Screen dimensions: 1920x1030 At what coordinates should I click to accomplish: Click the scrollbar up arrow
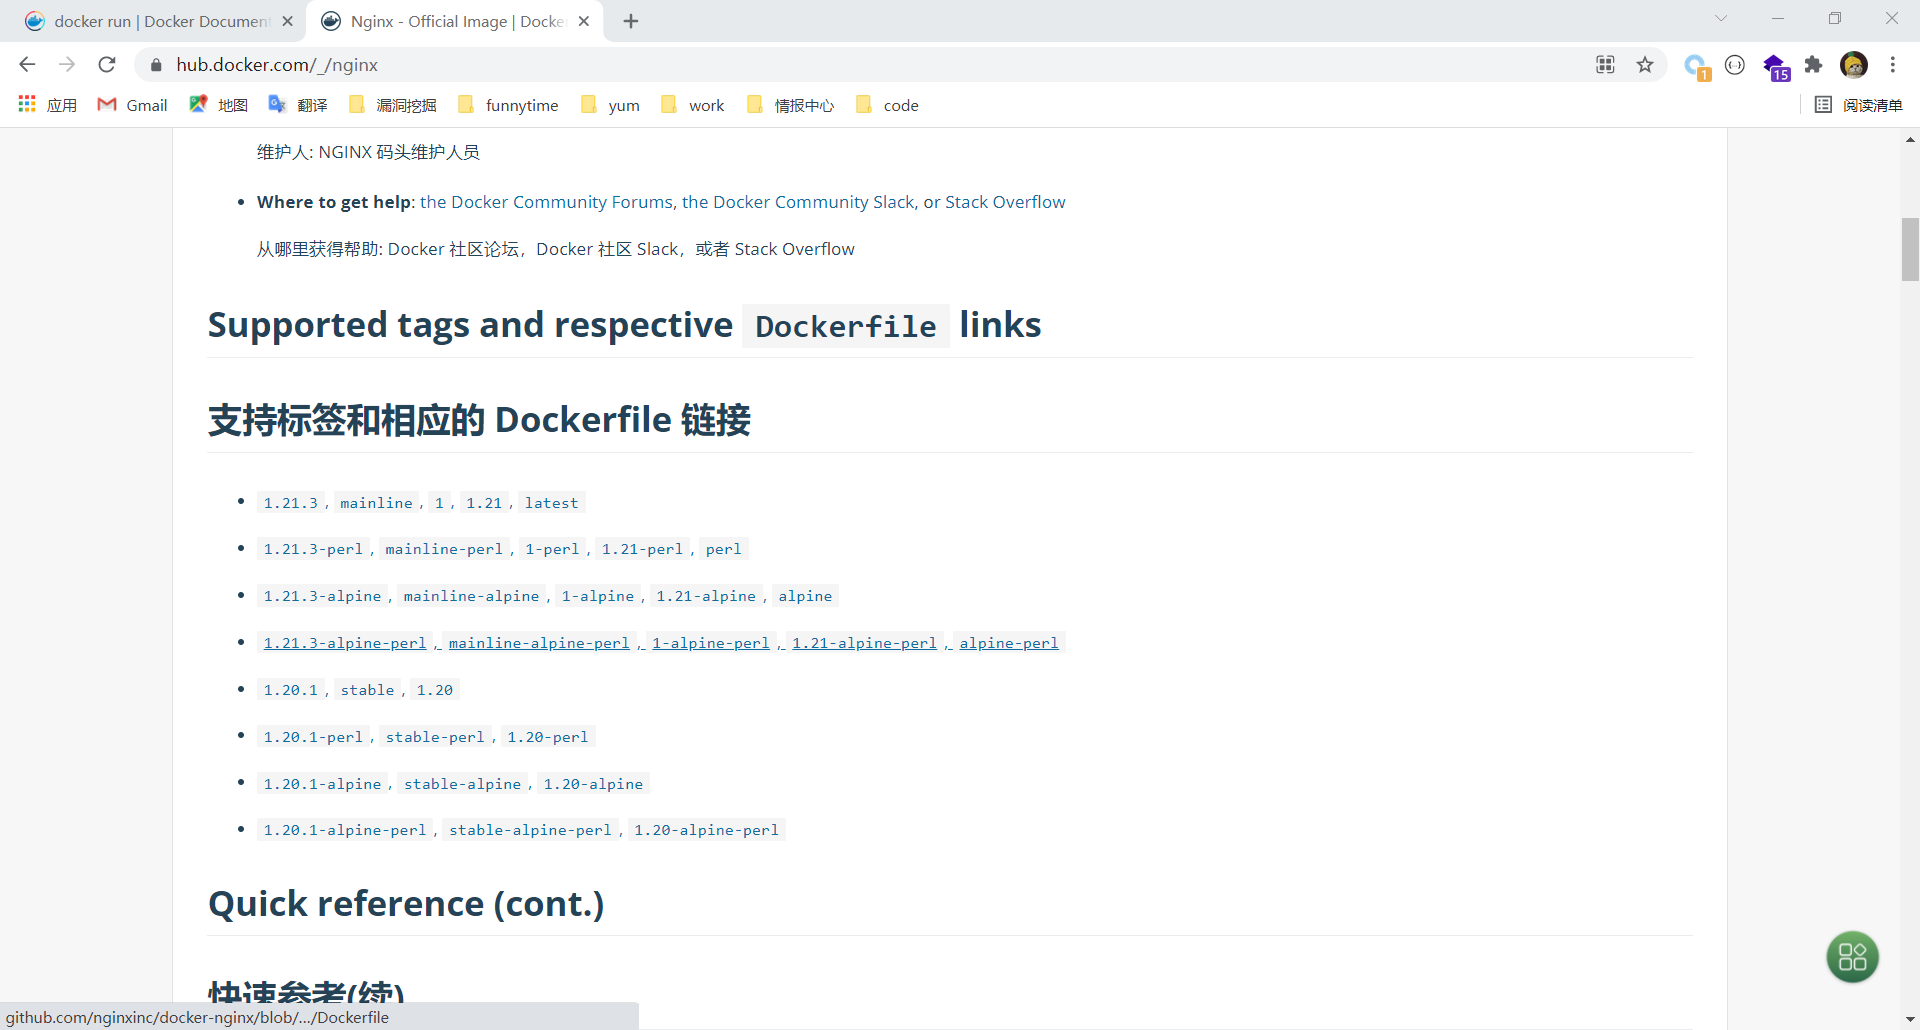click(x=1910, y=140)
